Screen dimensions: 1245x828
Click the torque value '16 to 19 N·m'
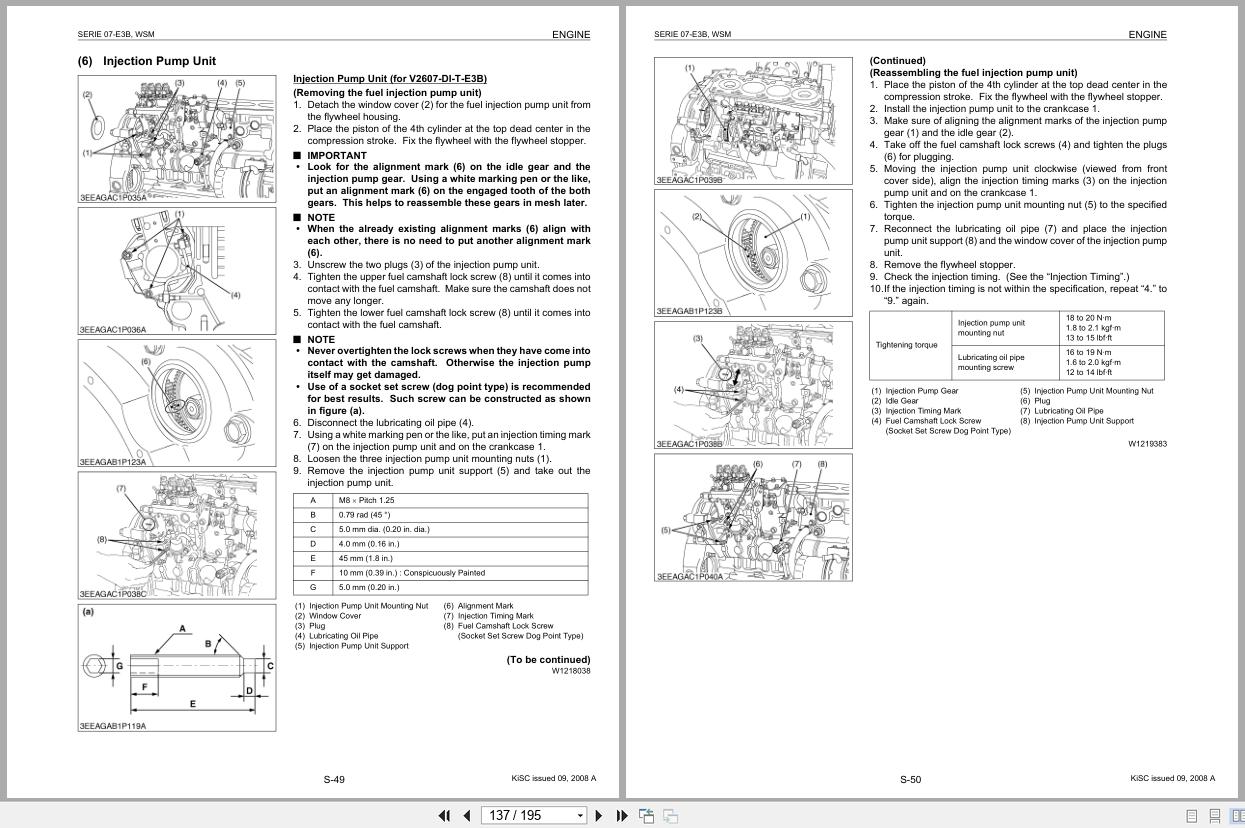click(1088, 352)
